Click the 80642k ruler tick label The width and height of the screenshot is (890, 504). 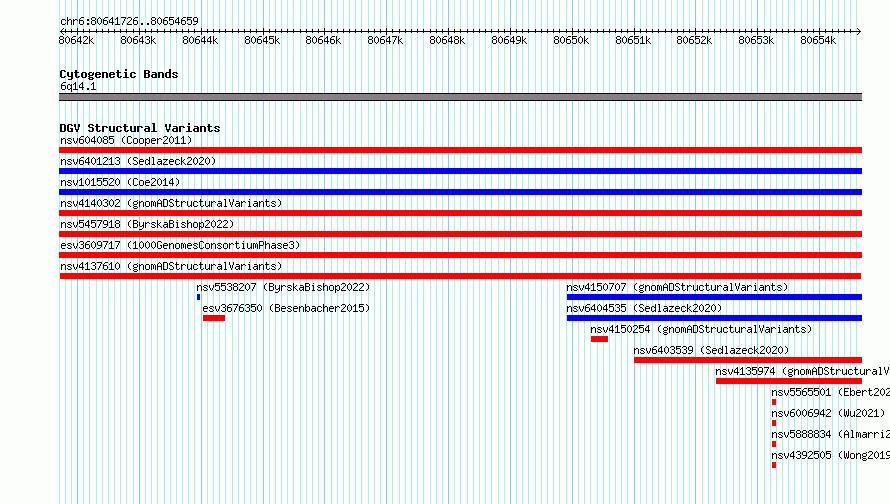pos(76,40)
